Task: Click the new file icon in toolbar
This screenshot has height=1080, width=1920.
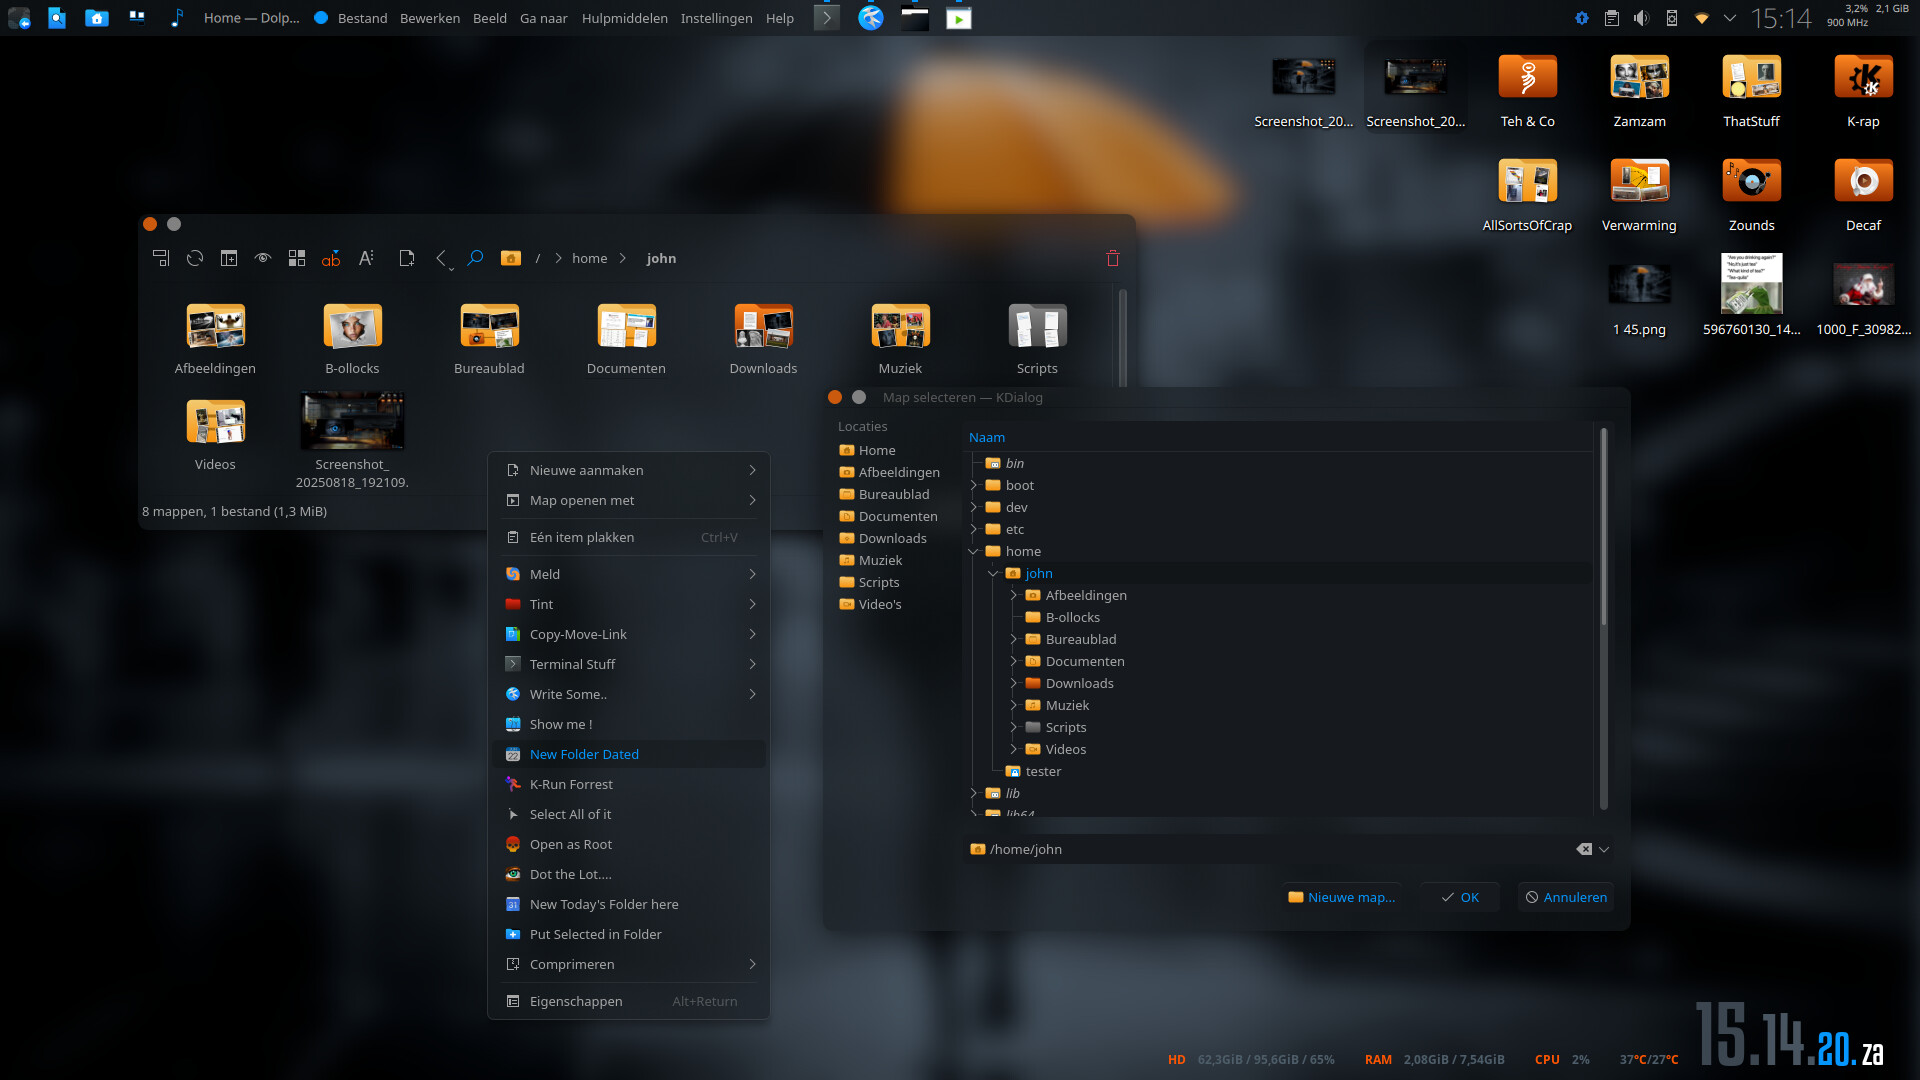Action: pyautogui.click(x=406, y=258)
